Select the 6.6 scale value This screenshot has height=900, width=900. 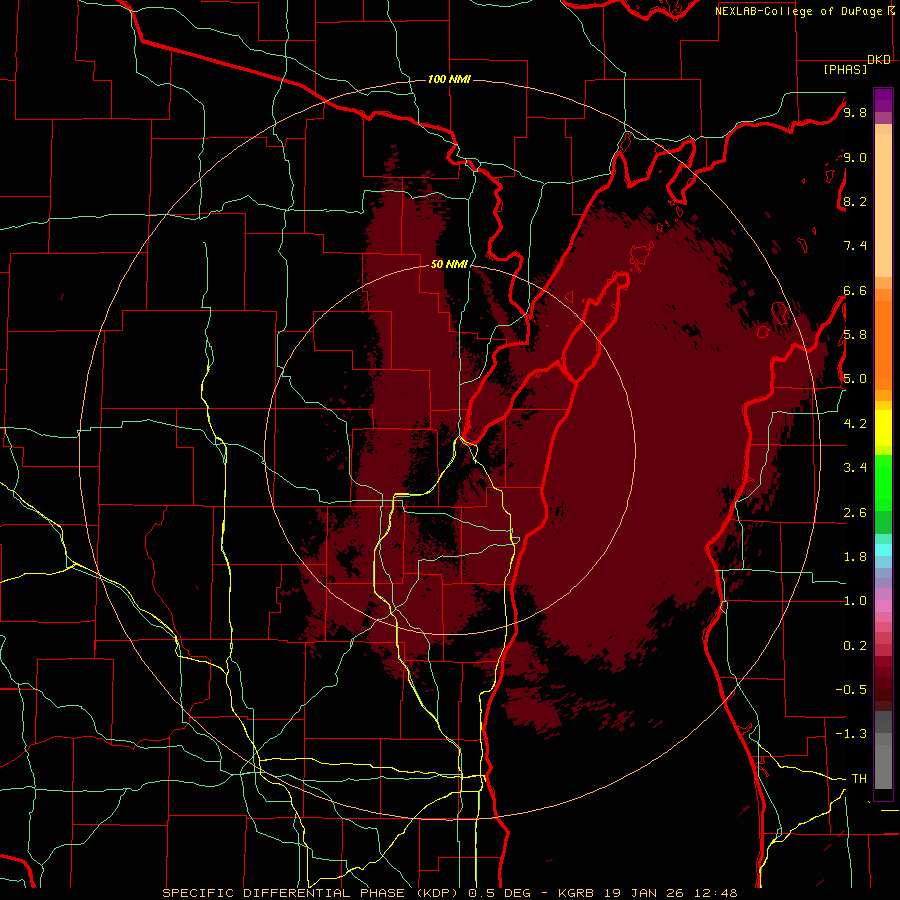pos(855,290)
